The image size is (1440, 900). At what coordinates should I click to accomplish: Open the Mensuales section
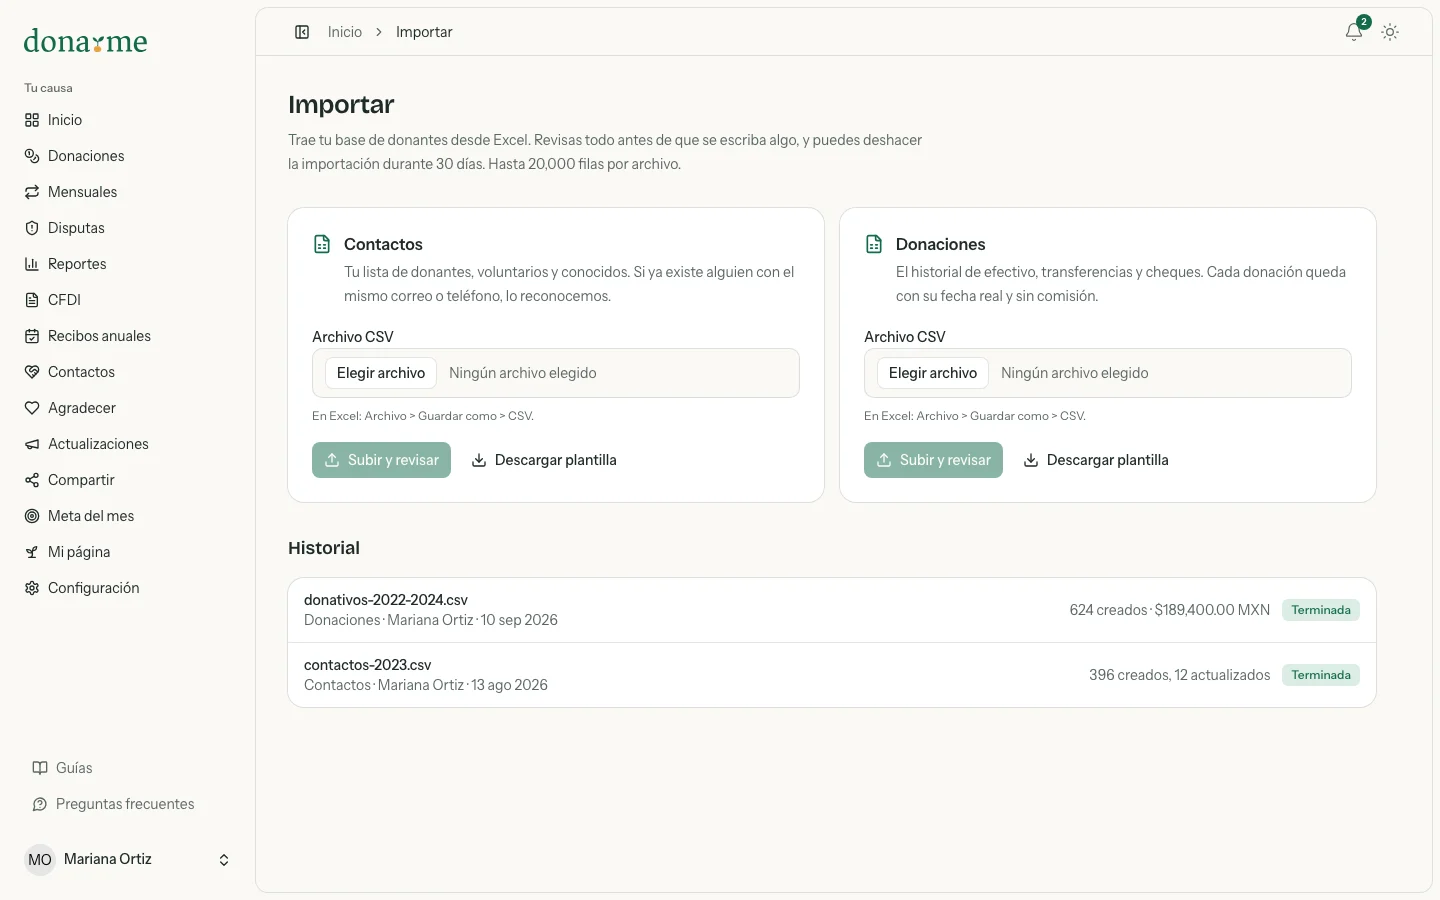(128, 192)
